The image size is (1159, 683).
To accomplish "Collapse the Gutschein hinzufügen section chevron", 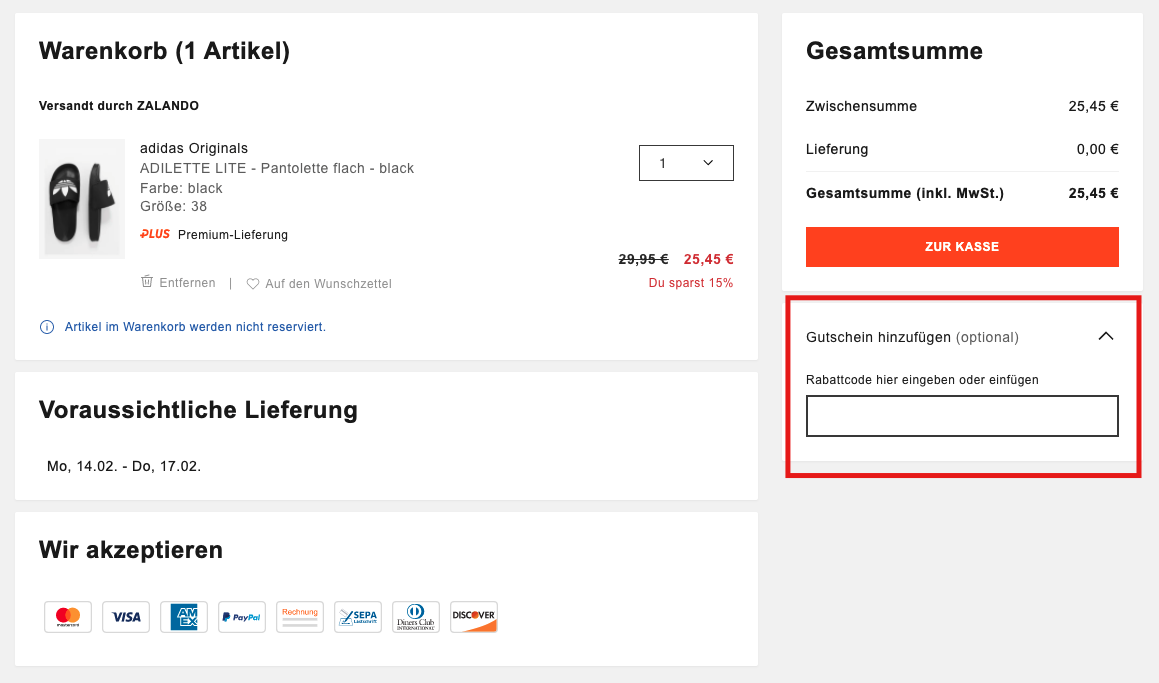I will [x=1106, y=336].
